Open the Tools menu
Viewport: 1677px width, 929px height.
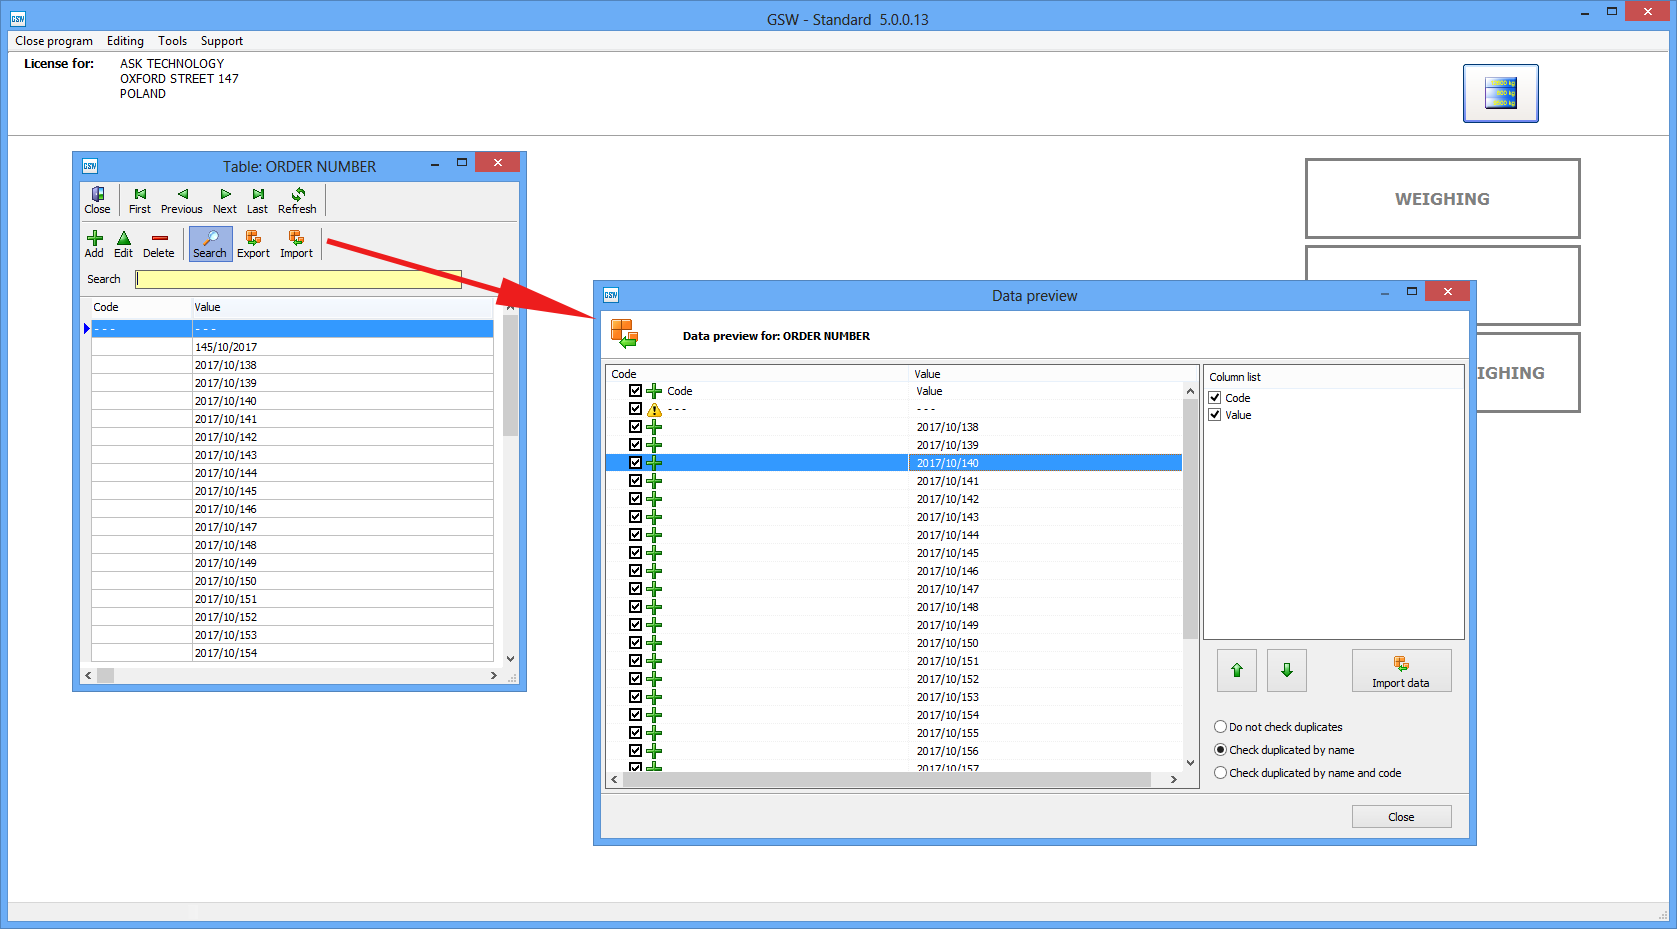click(172, 41)
